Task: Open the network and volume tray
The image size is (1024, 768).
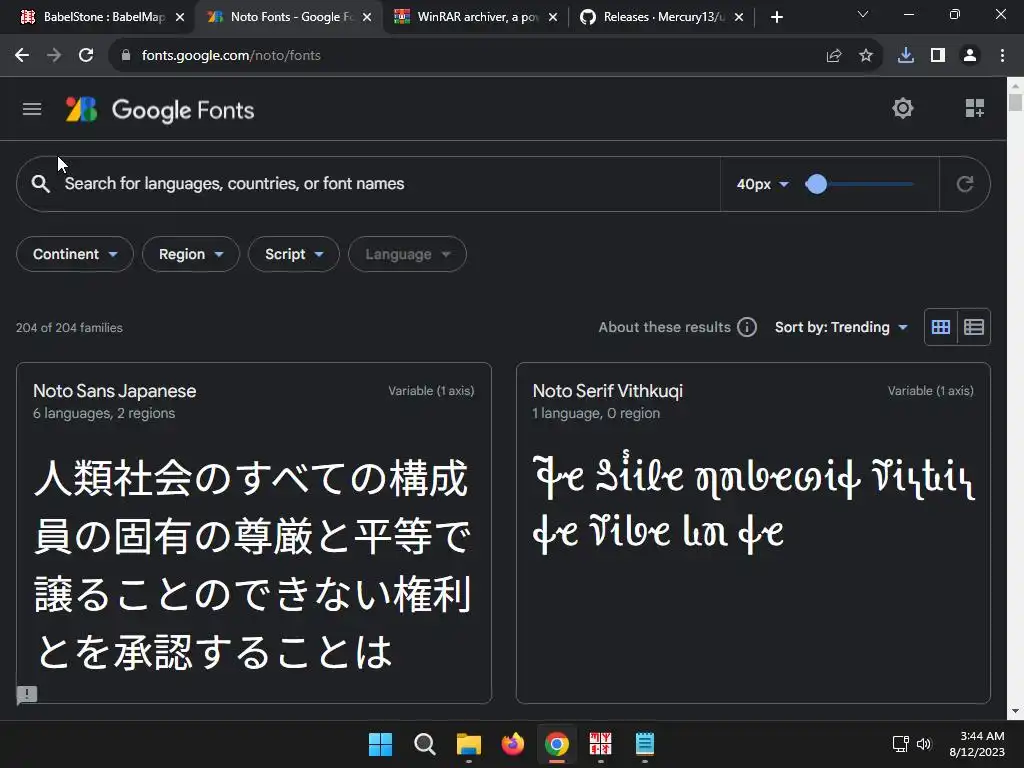Action: pyautogui.click(x=912, y=744)
